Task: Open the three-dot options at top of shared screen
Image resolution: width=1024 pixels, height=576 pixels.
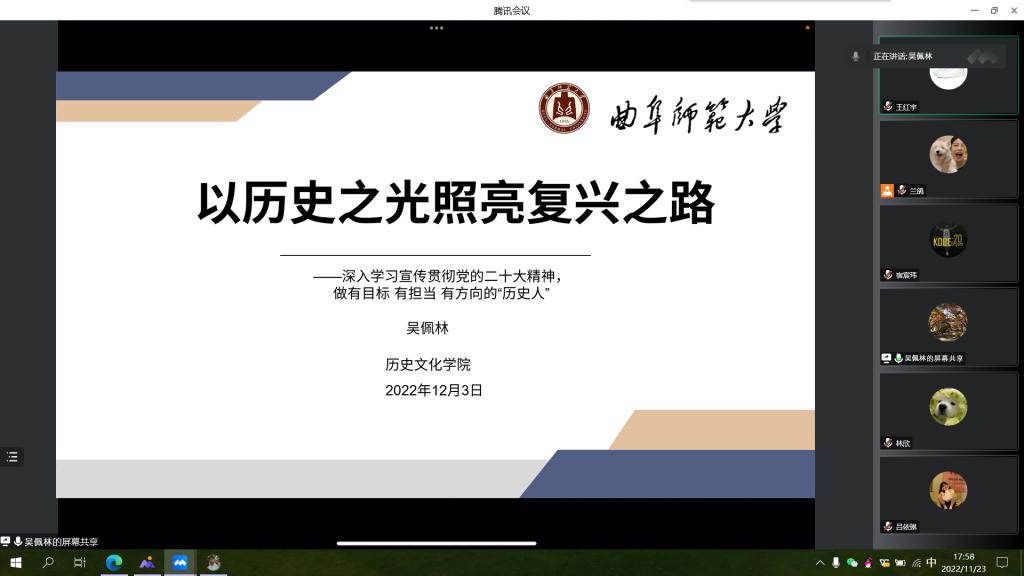Action: 436,27
